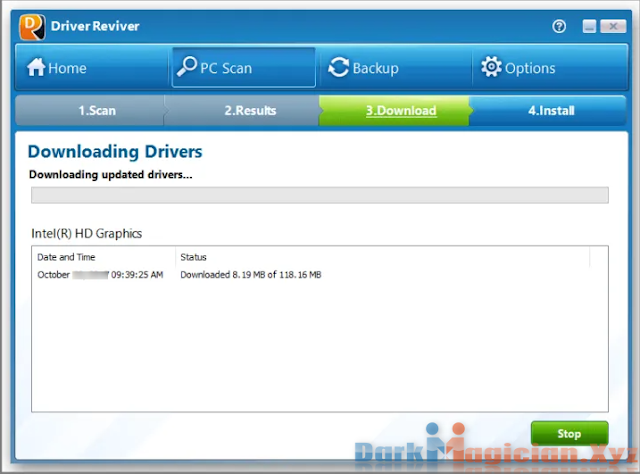Select the 3.Download step
The image size is (640, 474).
pyautogui.click(x=394, y=110)
